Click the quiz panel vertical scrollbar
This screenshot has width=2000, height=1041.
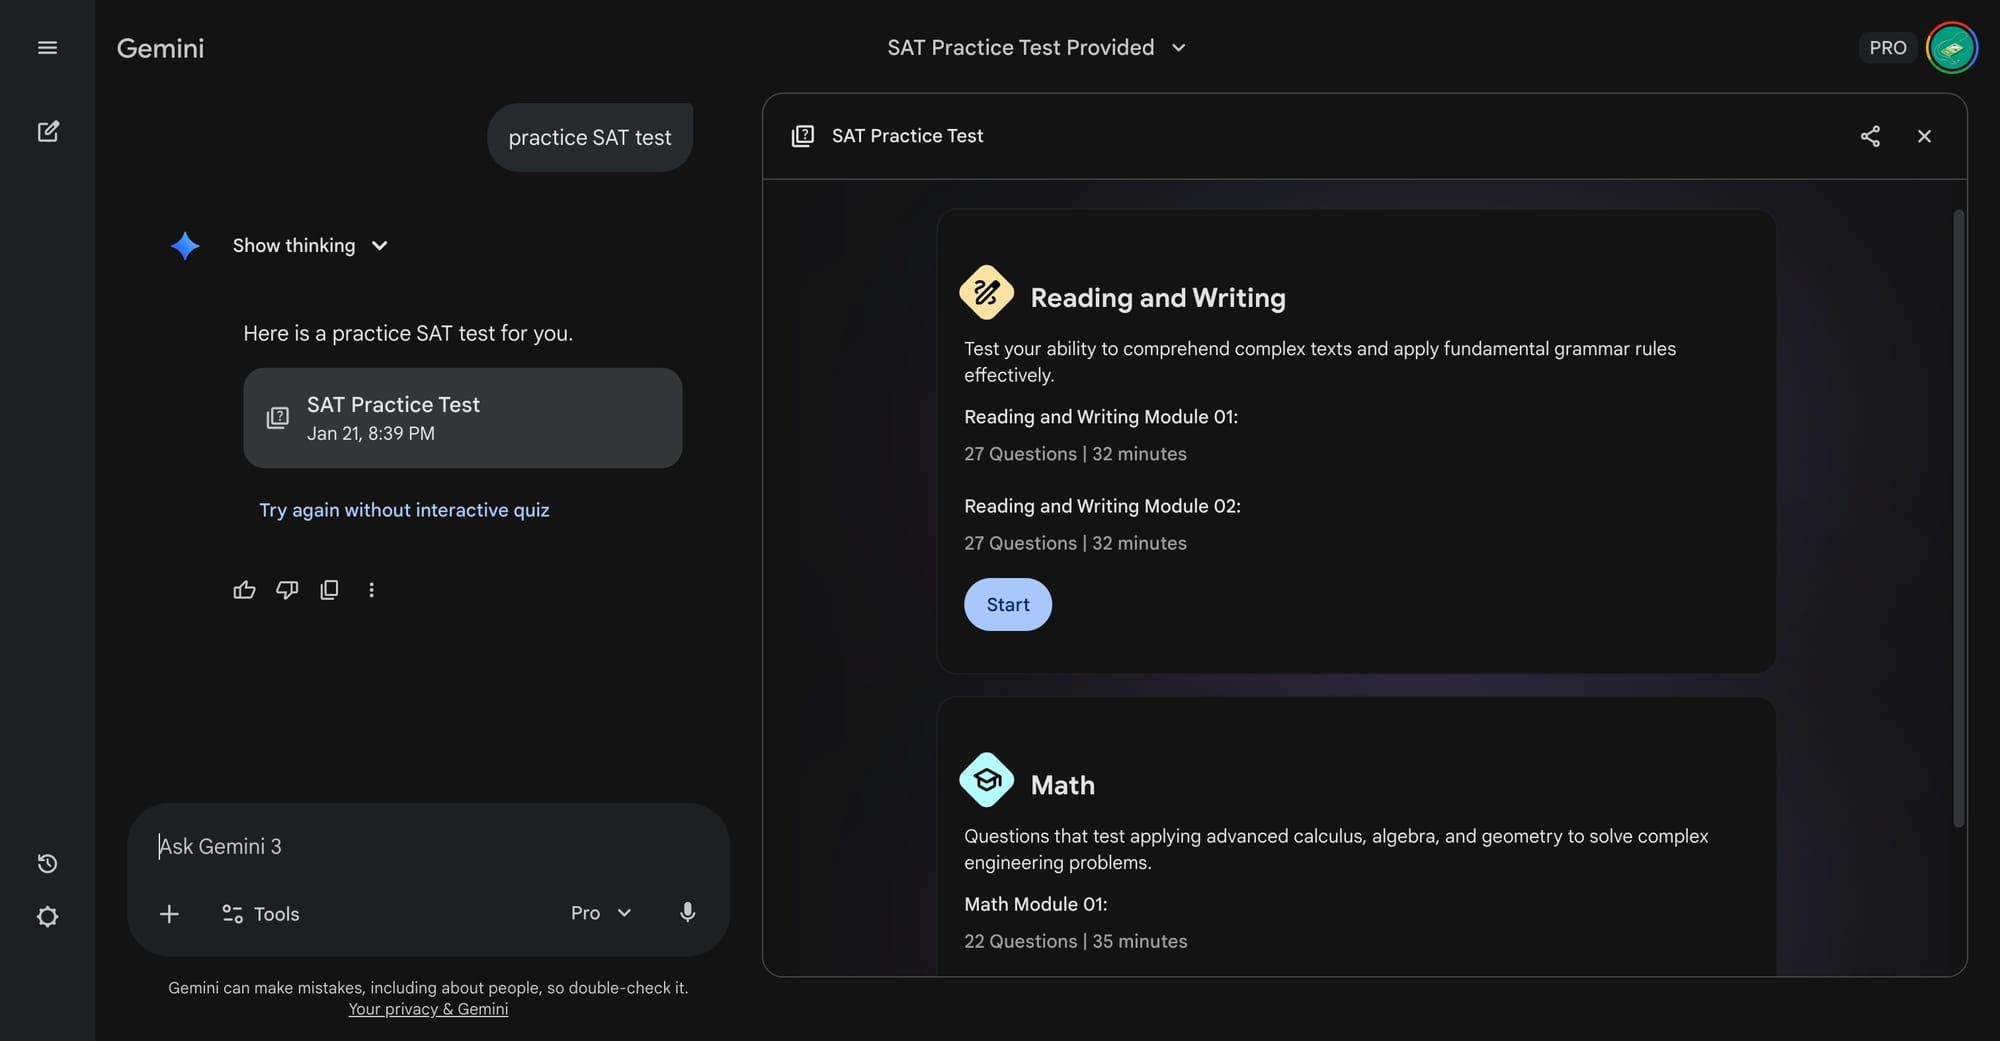[1958, 518]
